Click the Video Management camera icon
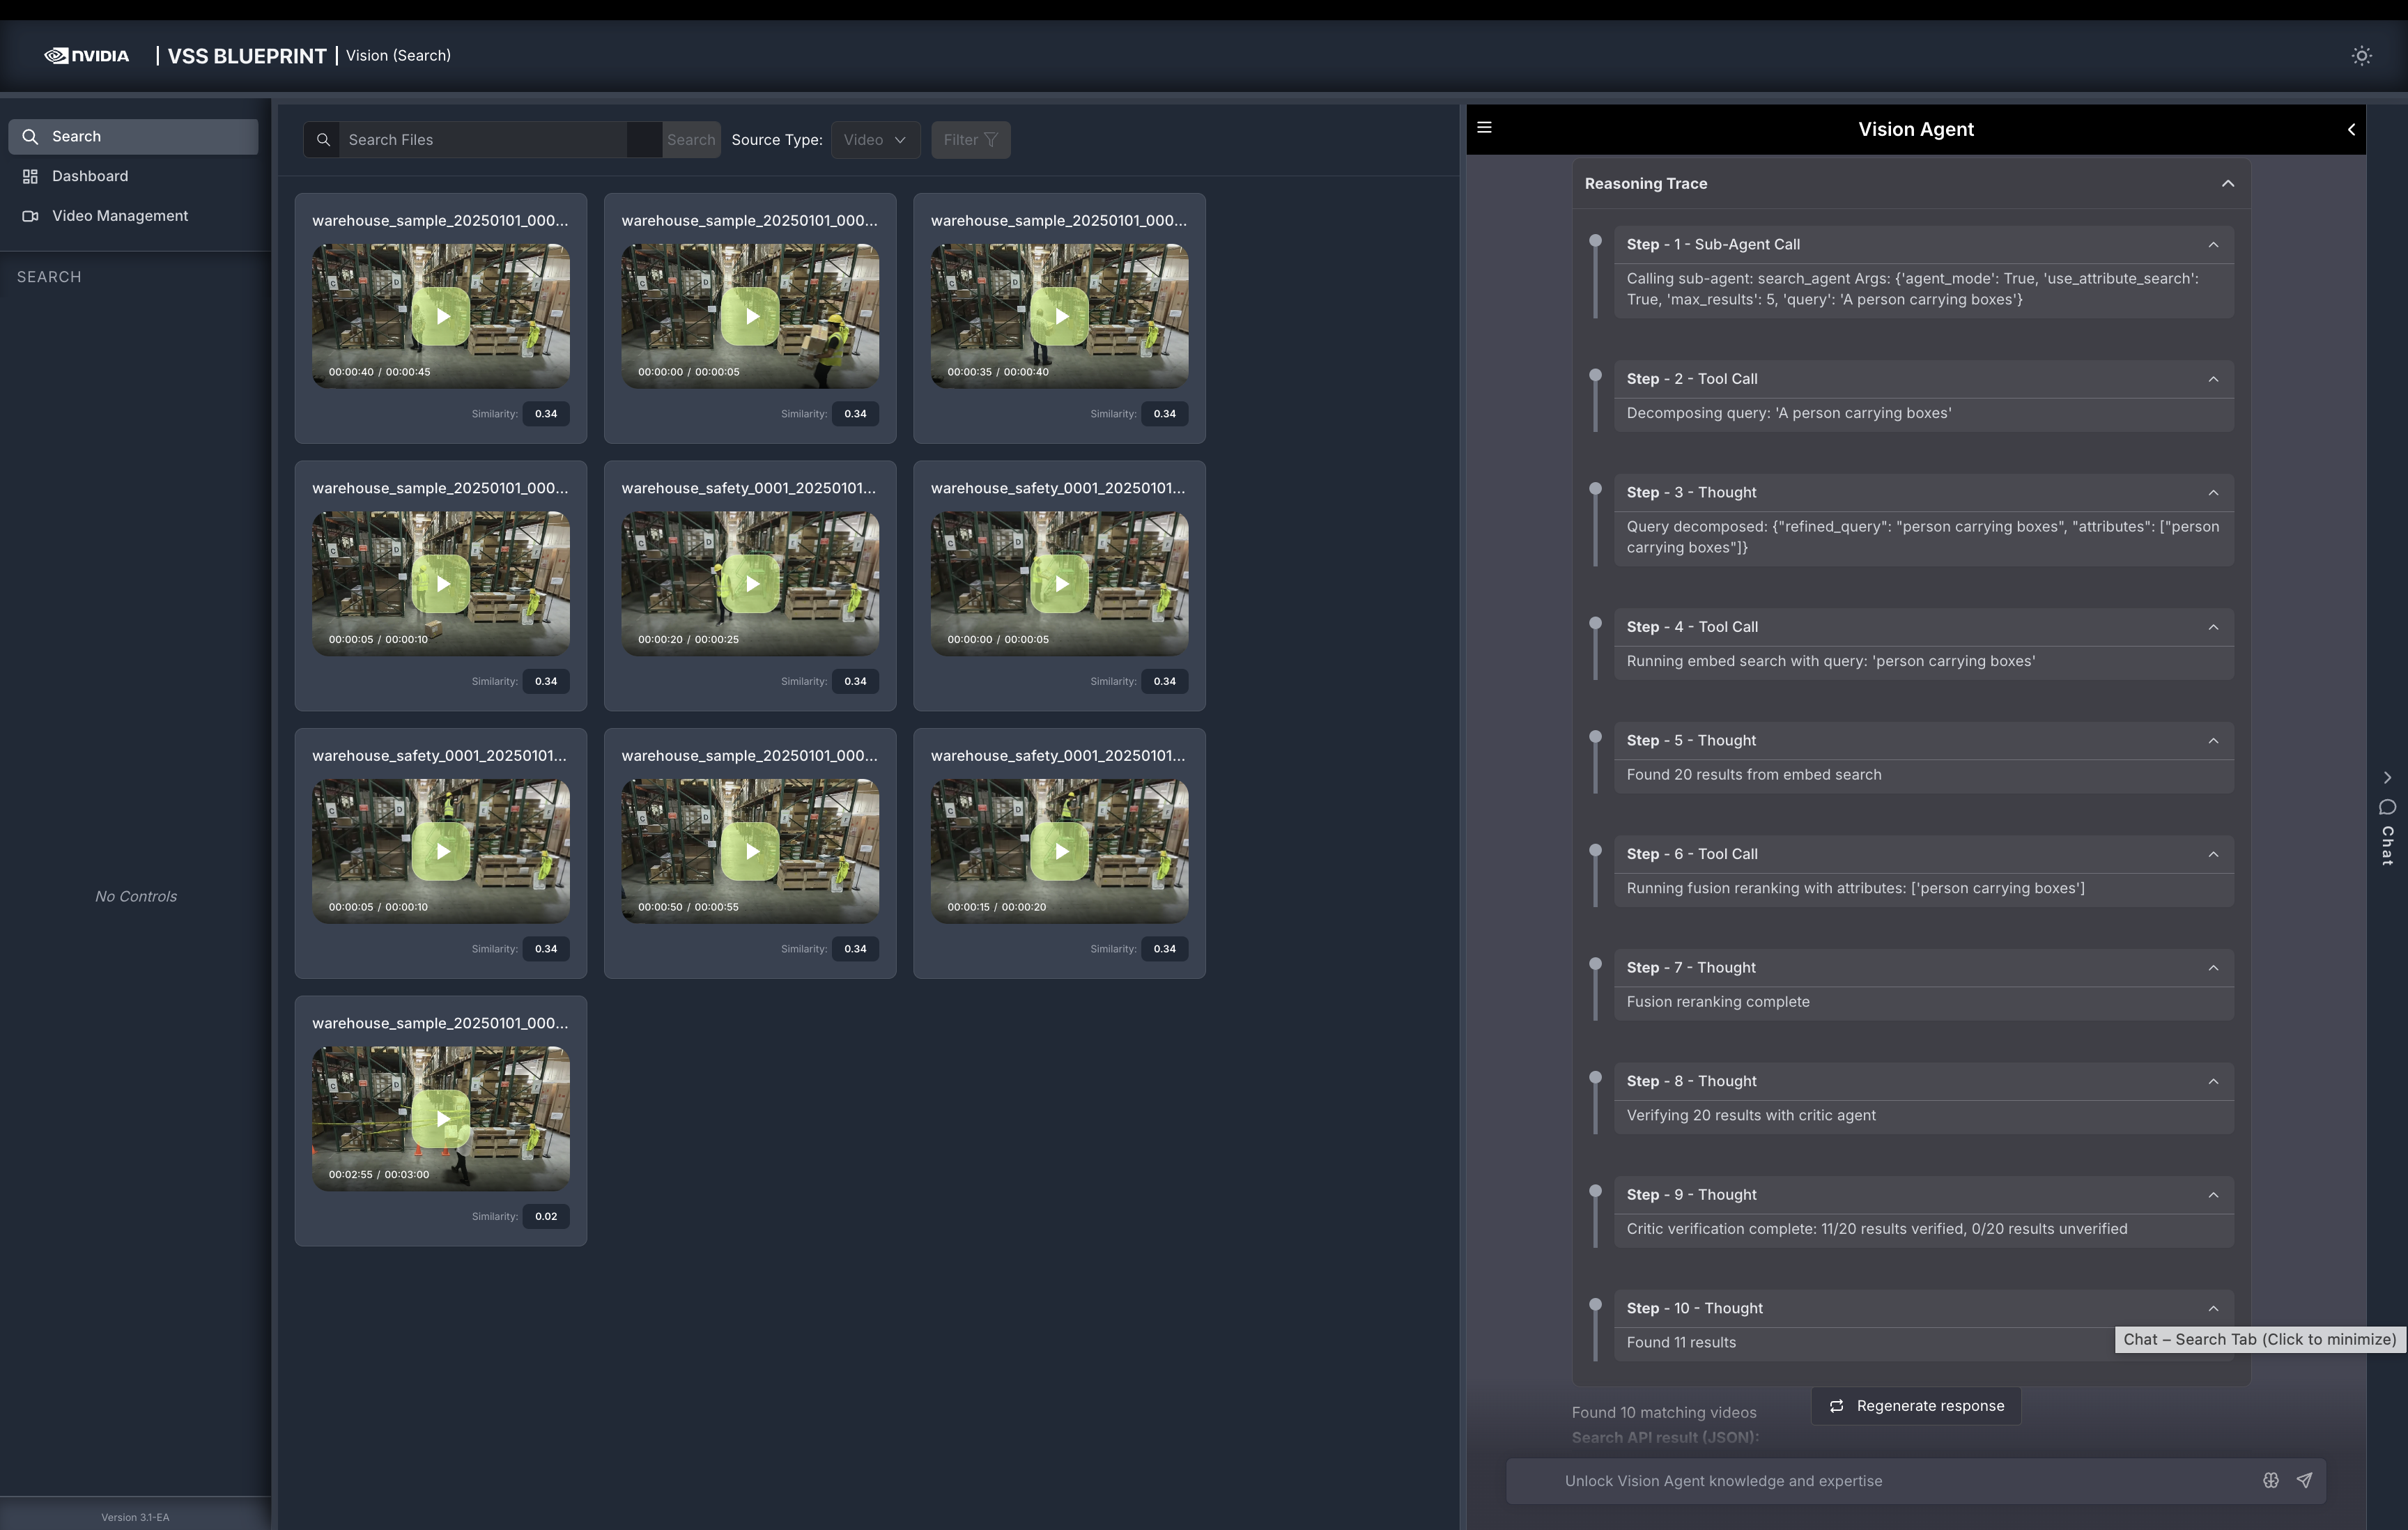 click(x=30, y=216)
